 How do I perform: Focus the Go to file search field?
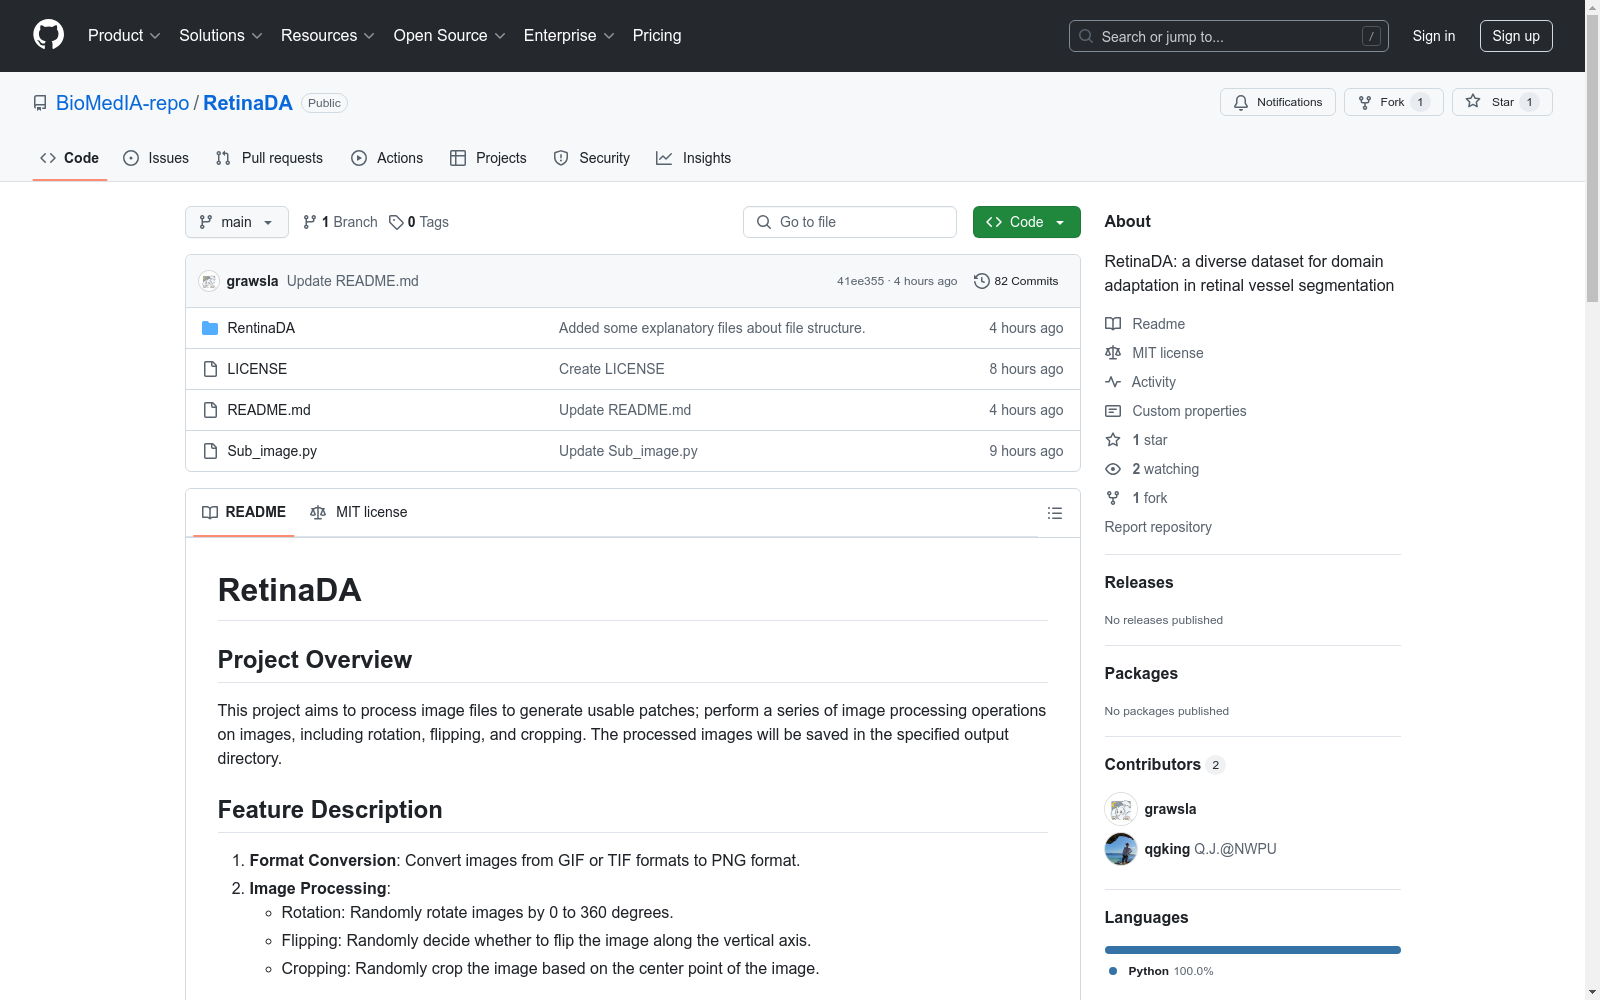850,222
